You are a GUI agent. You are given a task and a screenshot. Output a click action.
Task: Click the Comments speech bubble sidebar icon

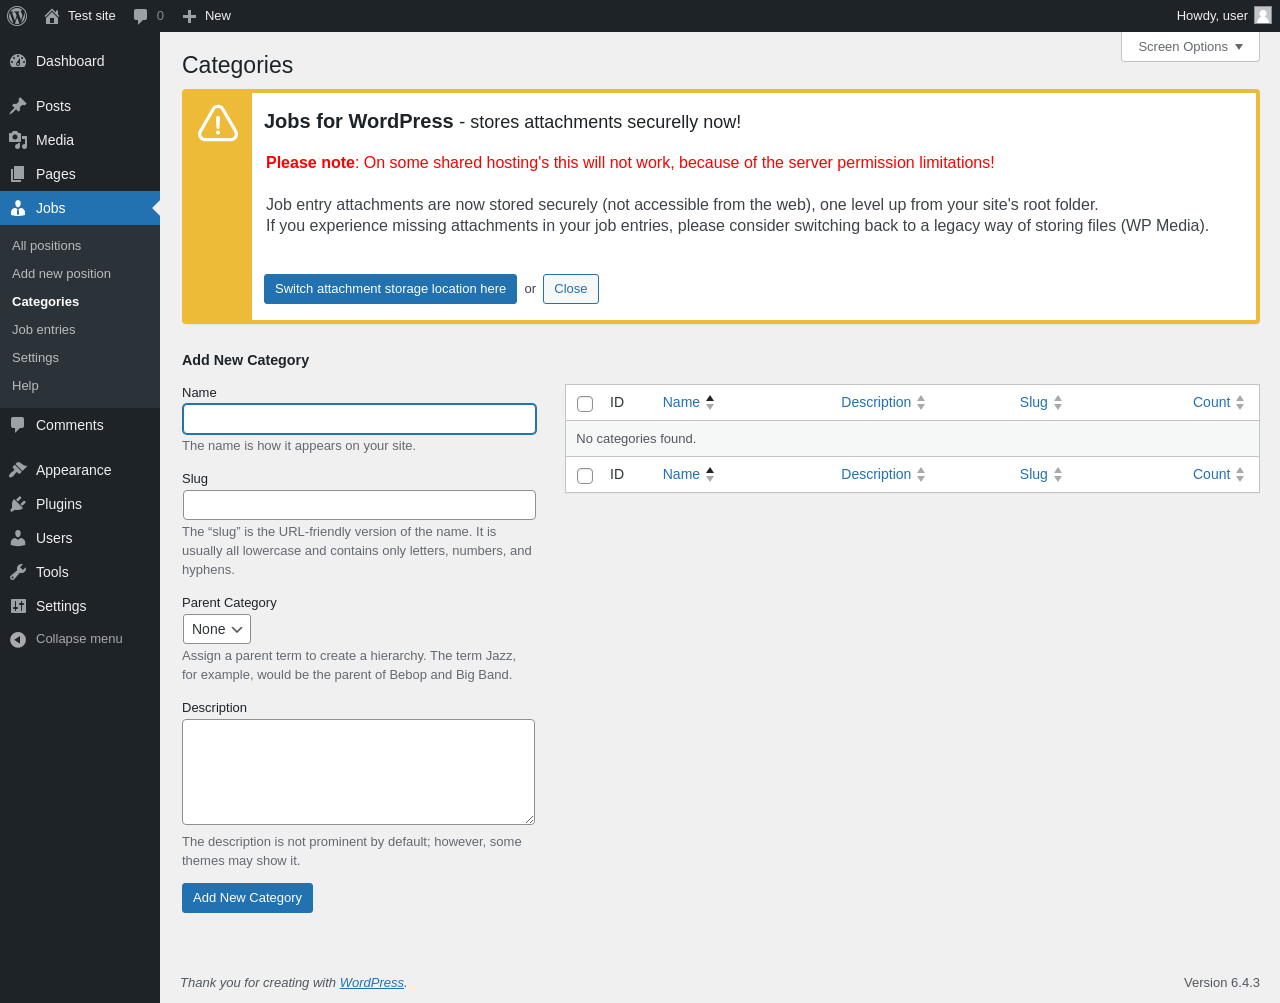(x=18, y=425)
